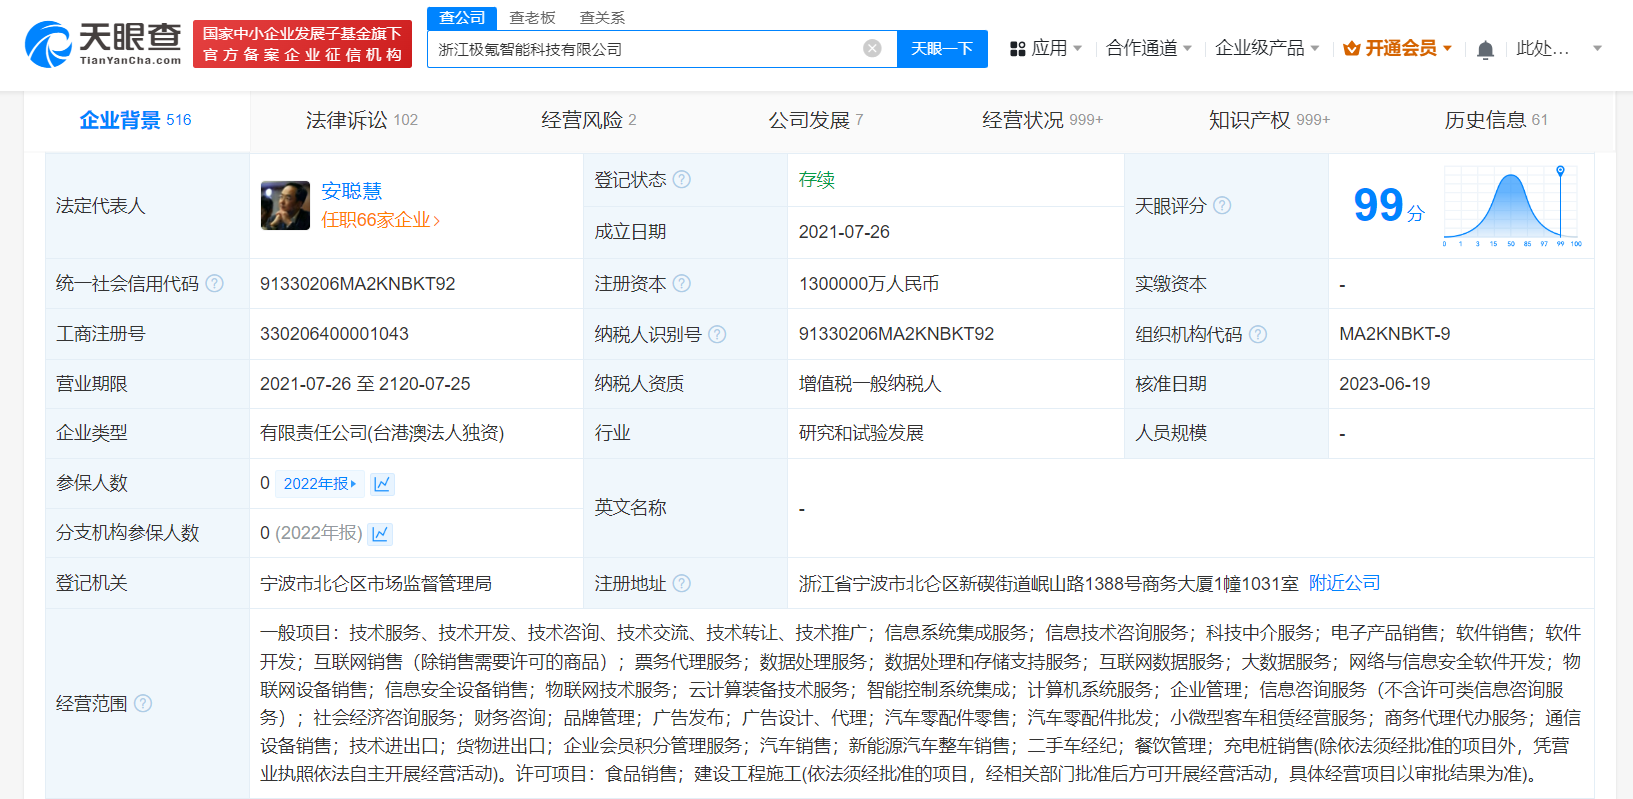Expand the 合作通道 dropdown
1633x799 pixels.
1187,48
